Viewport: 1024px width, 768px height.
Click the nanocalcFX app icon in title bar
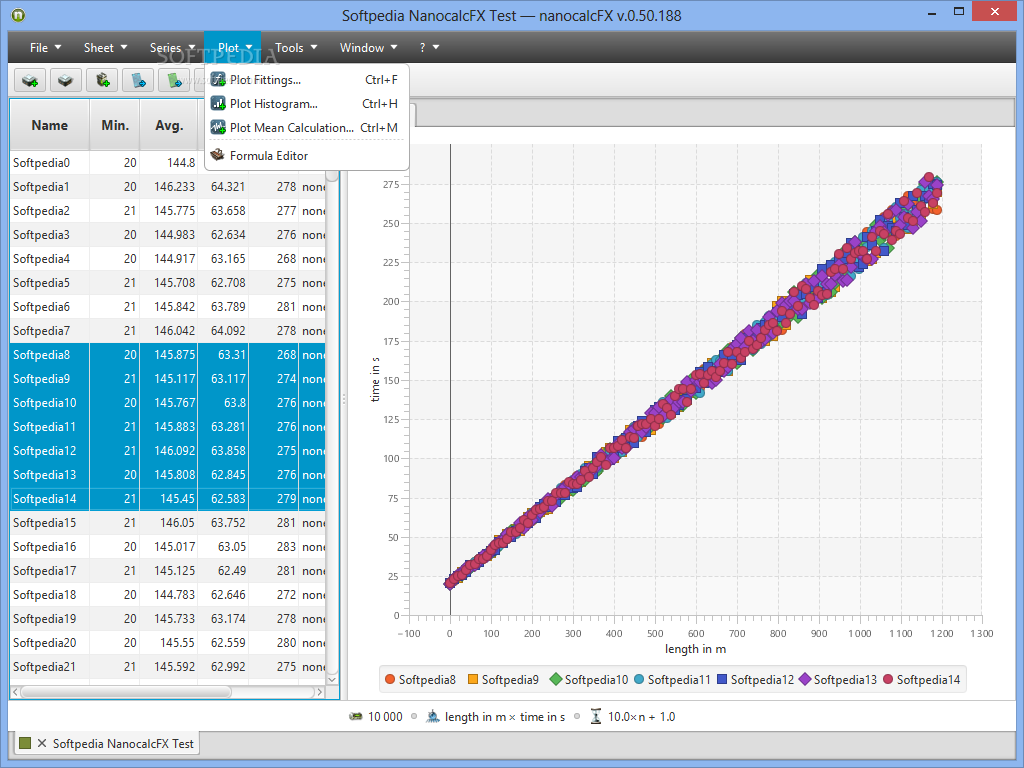(x=18, y=14)
